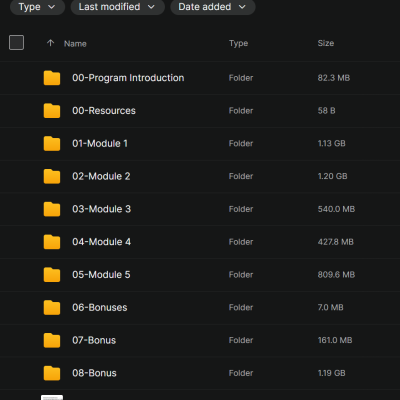Tick the select-all checkbox in header
This screenshot has width=400, height=400.
coord(16,43)
